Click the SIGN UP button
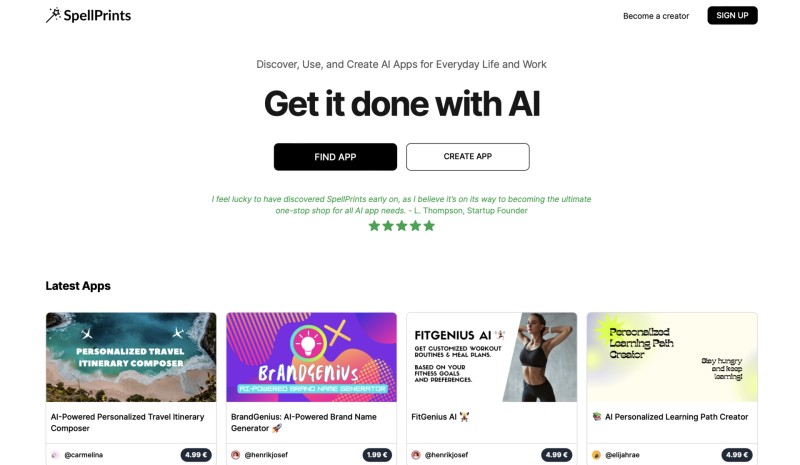The width and height of the screenshot is (800, 465). click(732, 15)
